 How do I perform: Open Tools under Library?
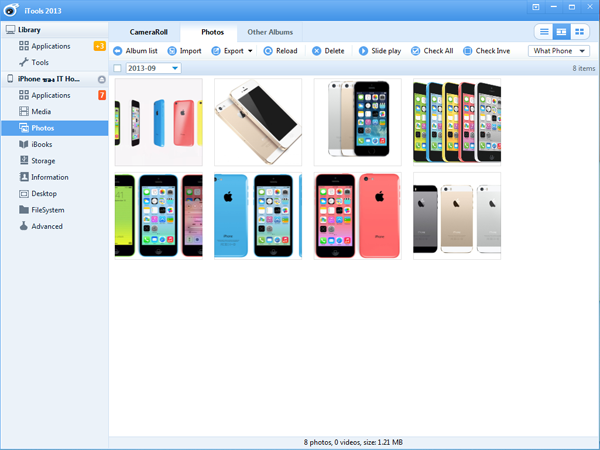click(x=40, y=62)
